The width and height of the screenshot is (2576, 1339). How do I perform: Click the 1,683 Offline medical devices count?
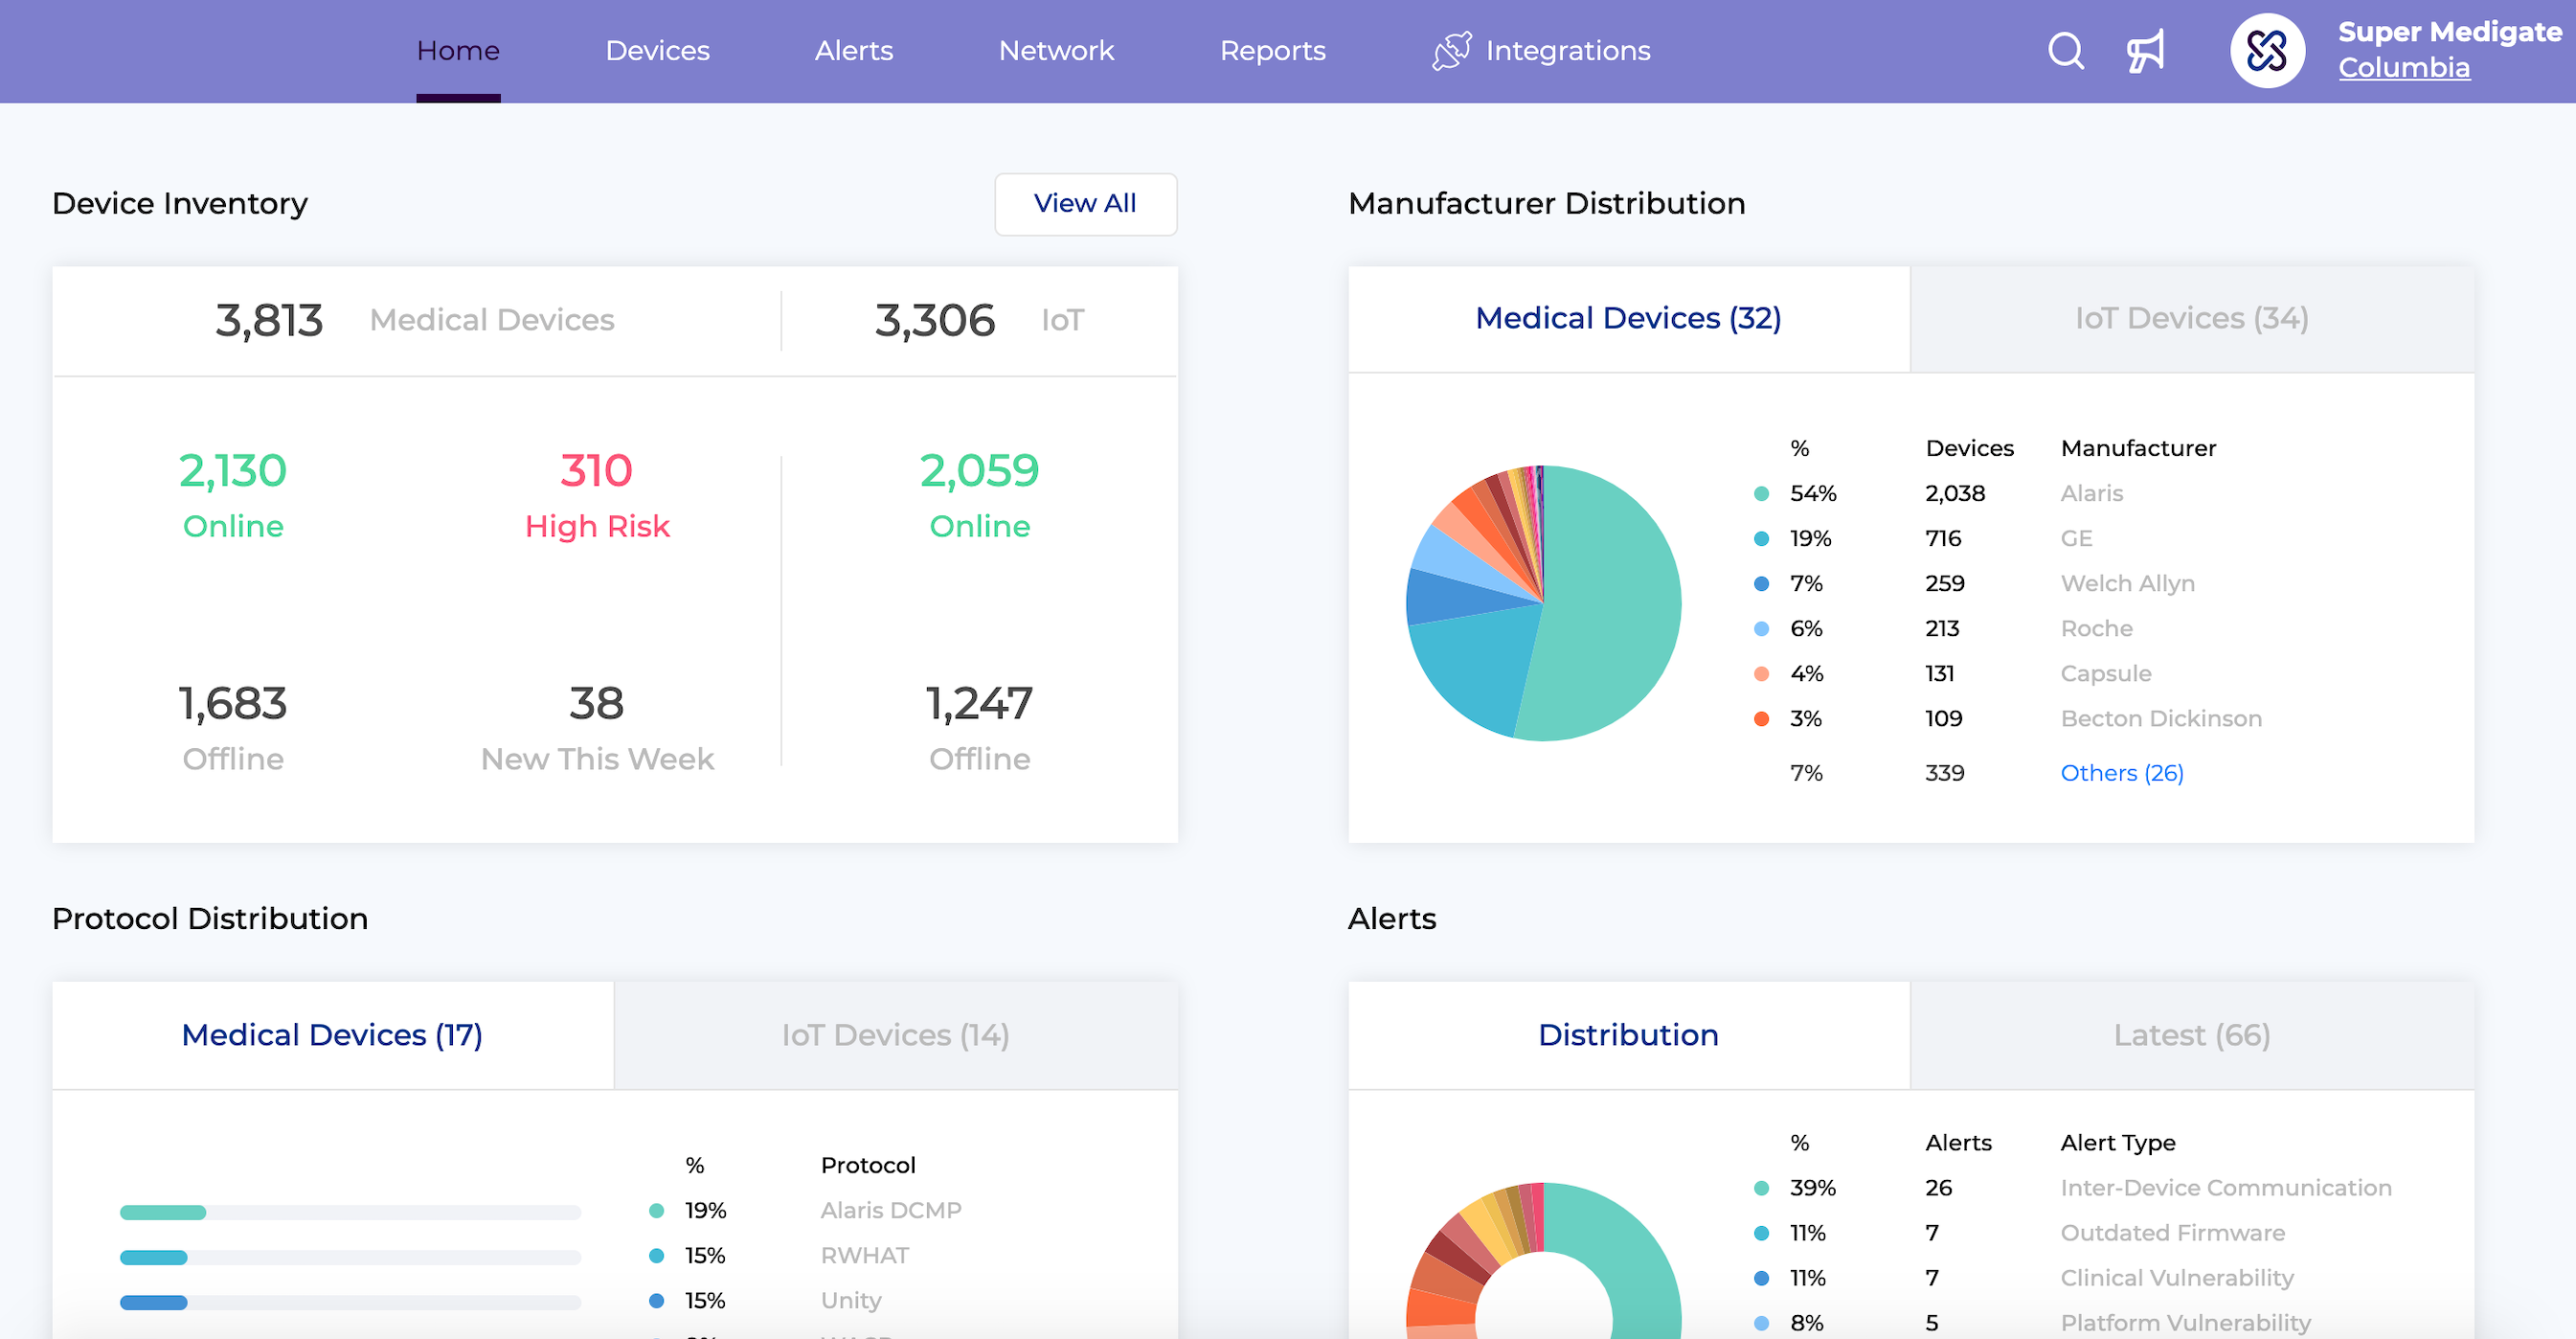coord(233,703)
